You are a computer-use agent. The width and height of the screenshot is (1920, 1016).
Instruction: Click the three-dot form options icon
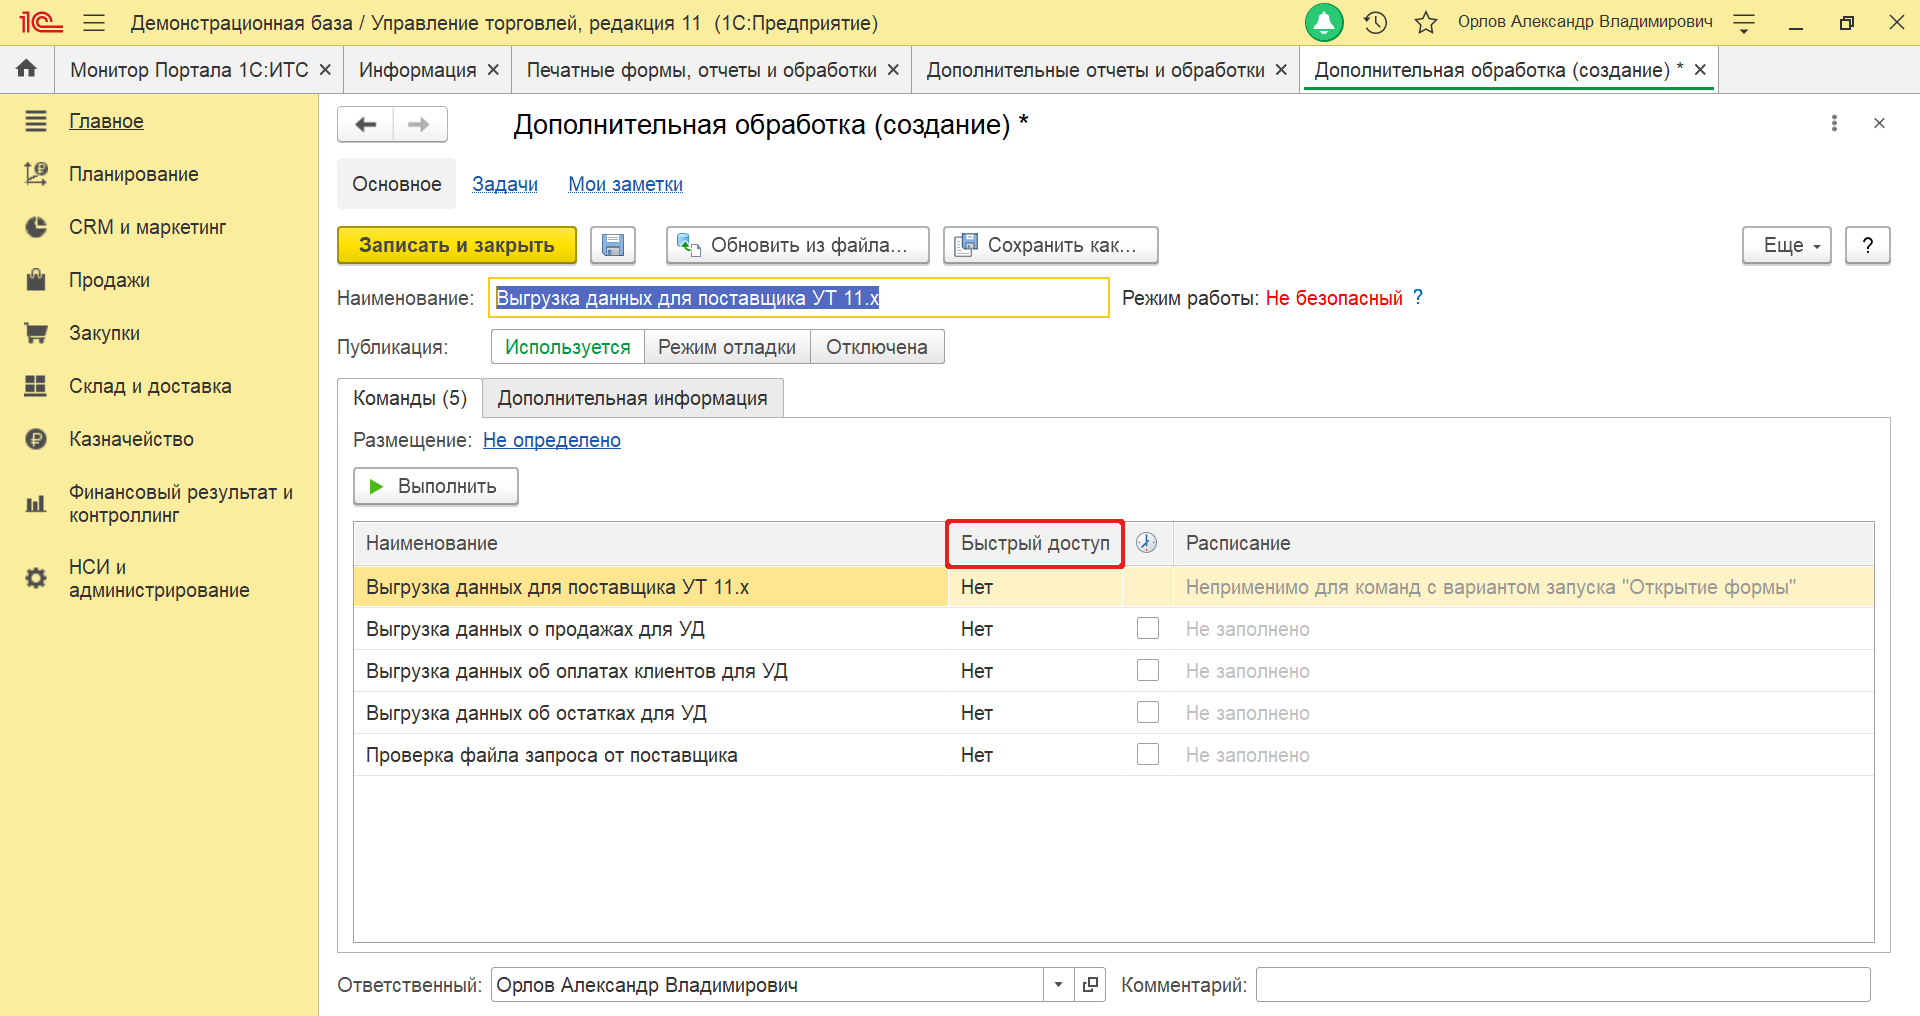pyautogui.click(x=1834, y=123)
